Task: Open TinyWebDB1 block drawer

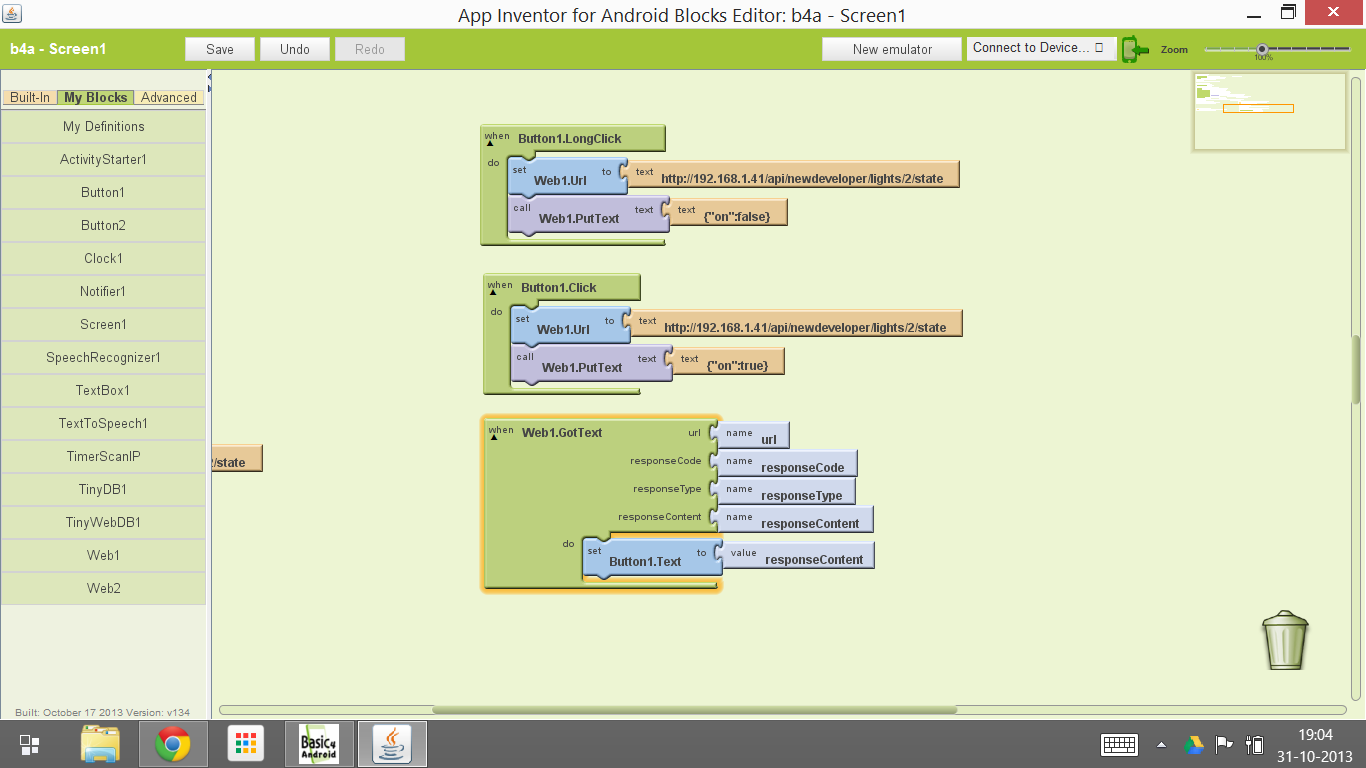Action: click(103, 523)
